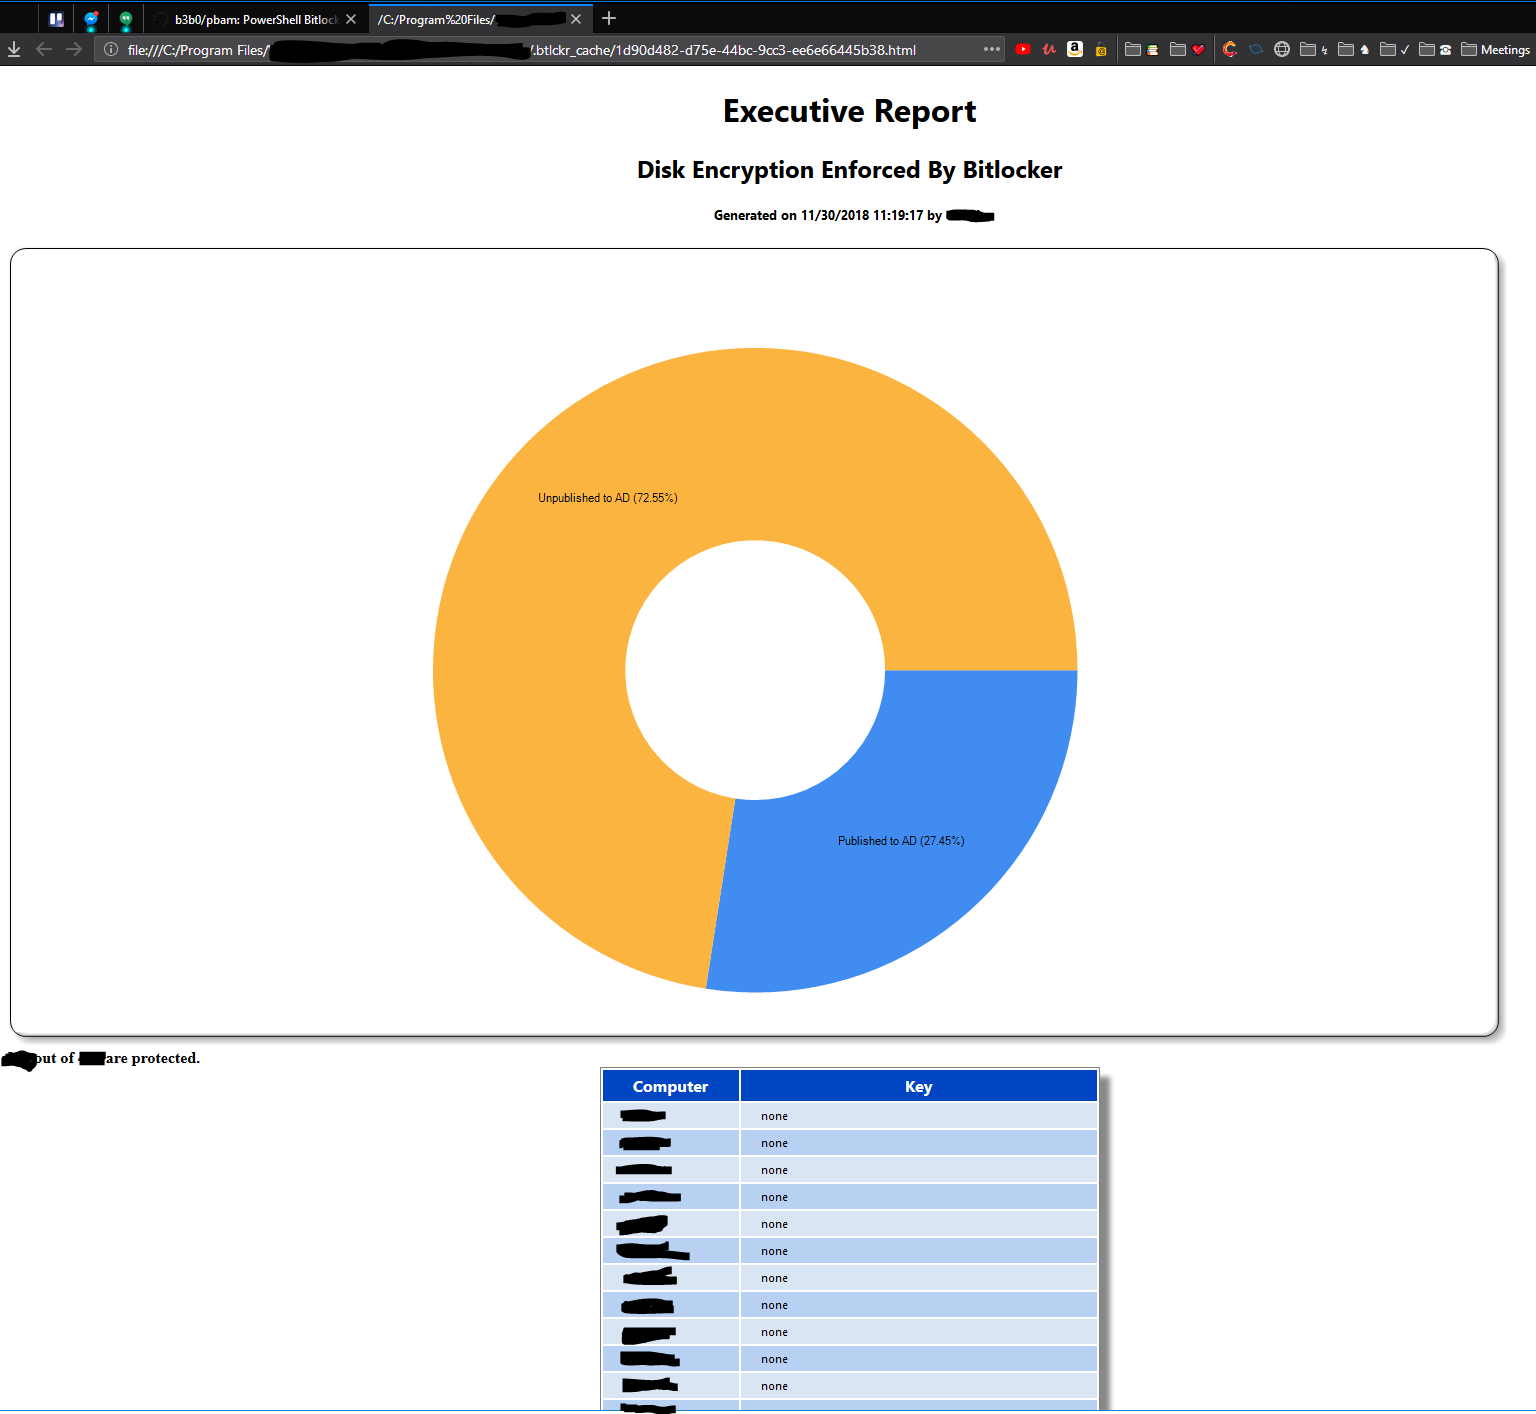The image size is (1536, 1414).
Task: Click the Generated on 11/30/2018 line
Action: 854,215
